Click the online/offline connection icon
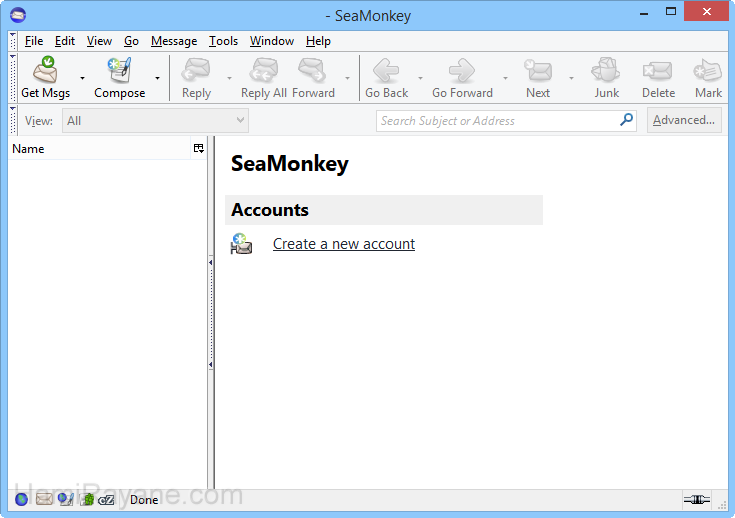 point(697,500)
